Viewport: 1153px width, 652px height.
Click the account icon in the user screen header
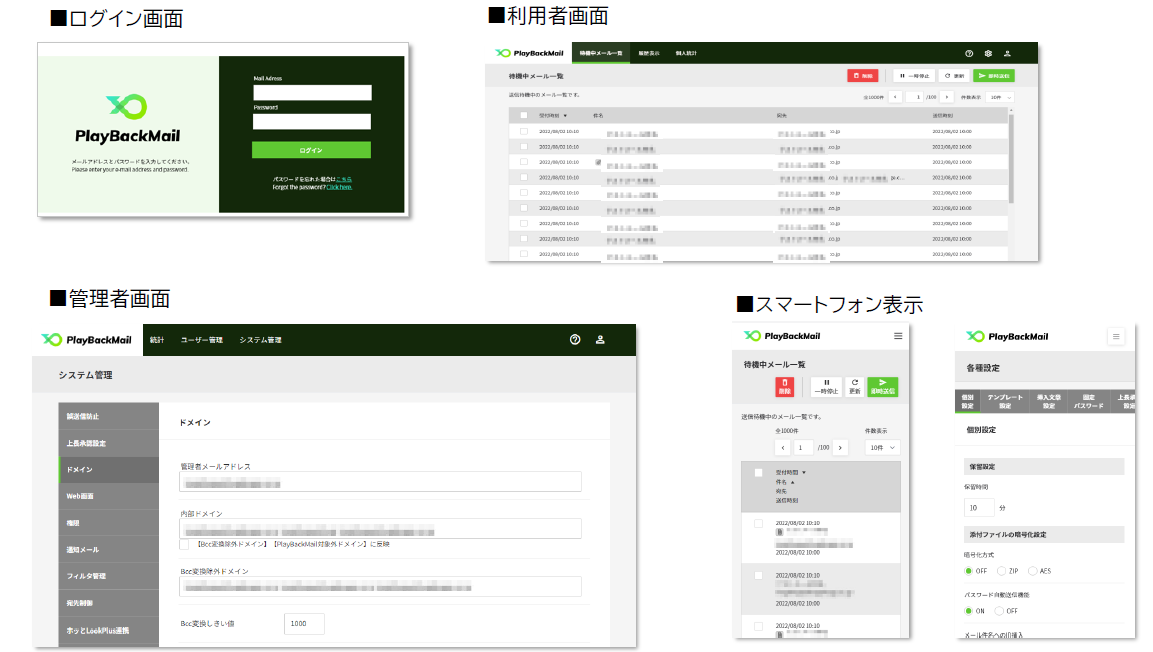click(x=1008, y=54)
